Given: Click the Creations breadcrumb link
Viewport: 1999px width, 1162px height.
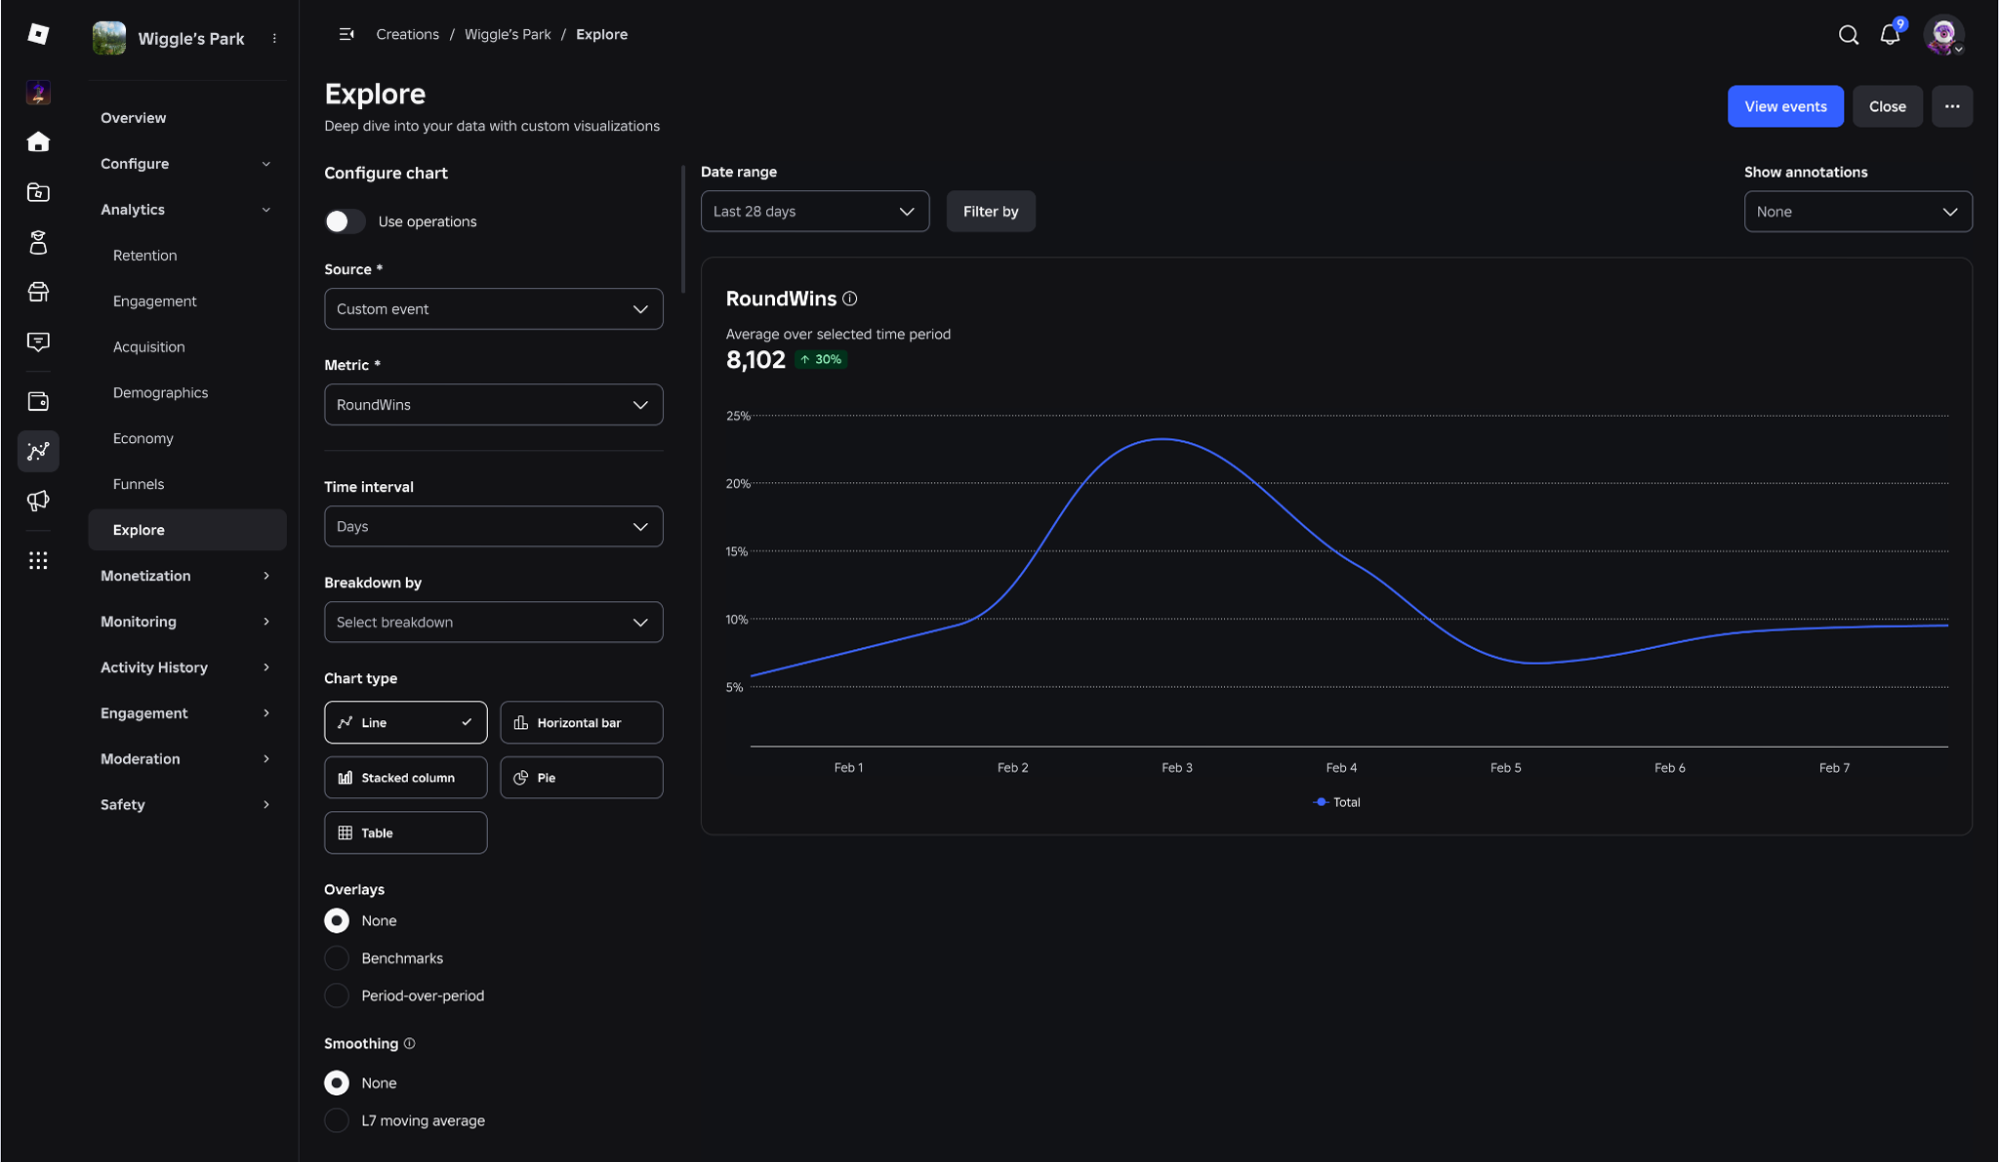Looking at the screenshot, I should 407,34.
